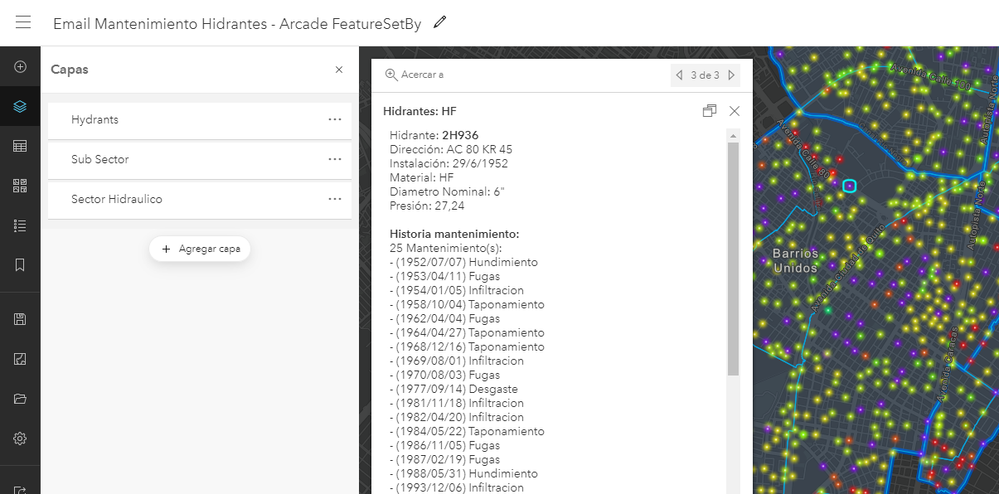Open options menu for Hydrants layer
999x494 pixels.
pos(335,120)
